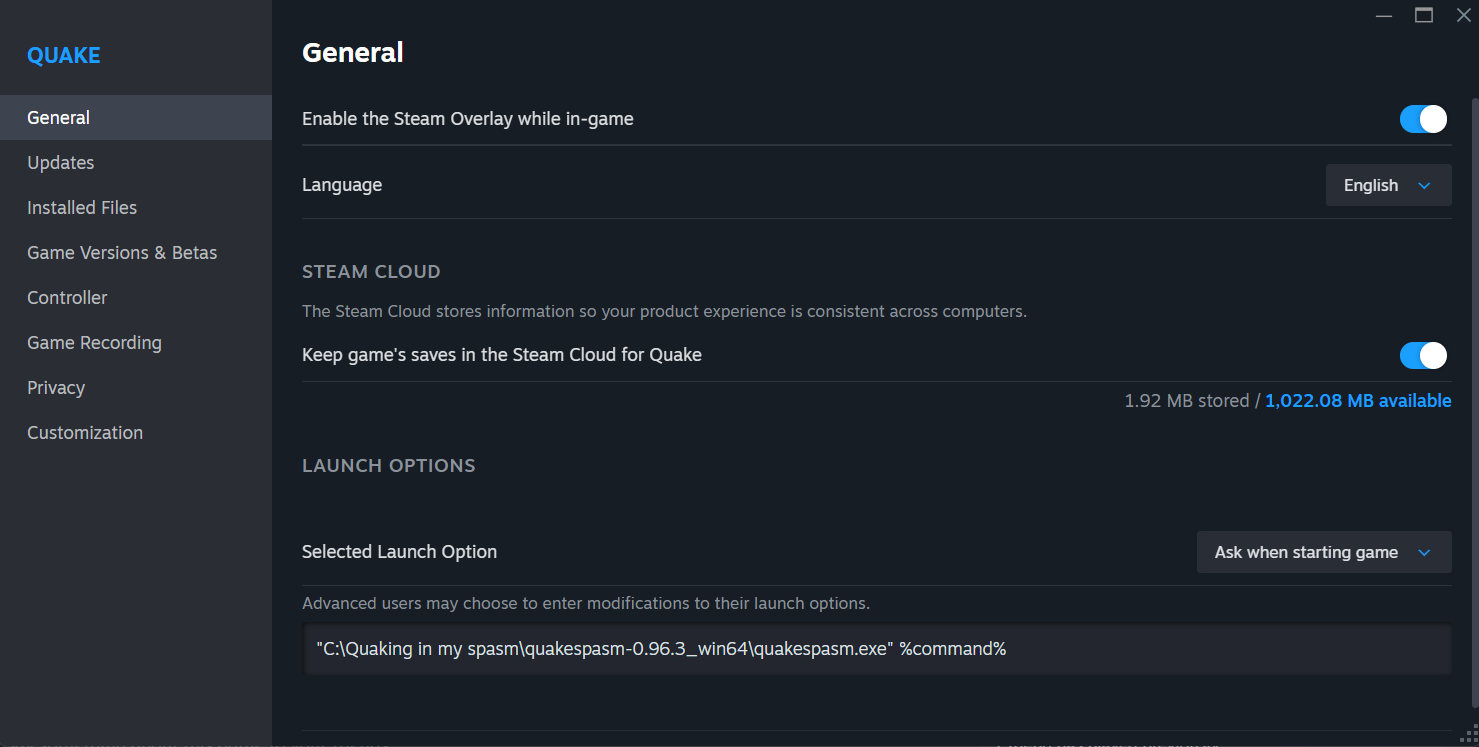Click the 1,022.08 MB available link
The width and height of the screenshot is (1479, 747).
(1358, 401)
